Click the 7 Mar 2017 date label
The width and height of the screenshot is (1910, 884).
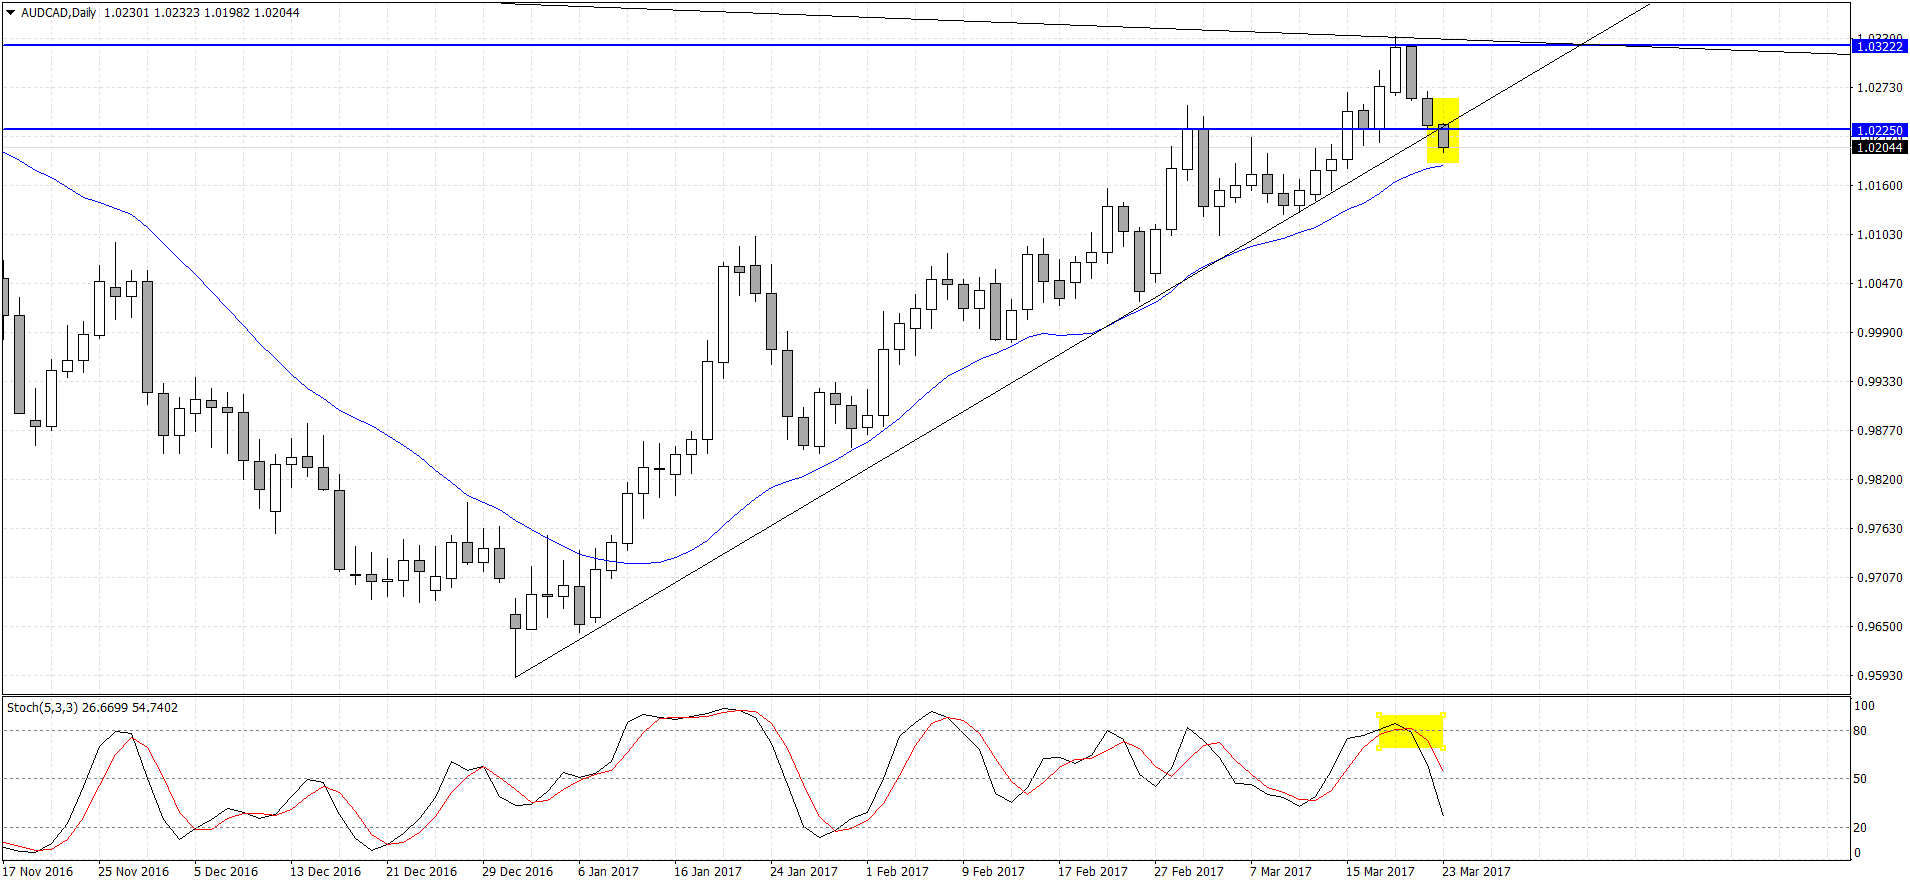coord(1281,872)
